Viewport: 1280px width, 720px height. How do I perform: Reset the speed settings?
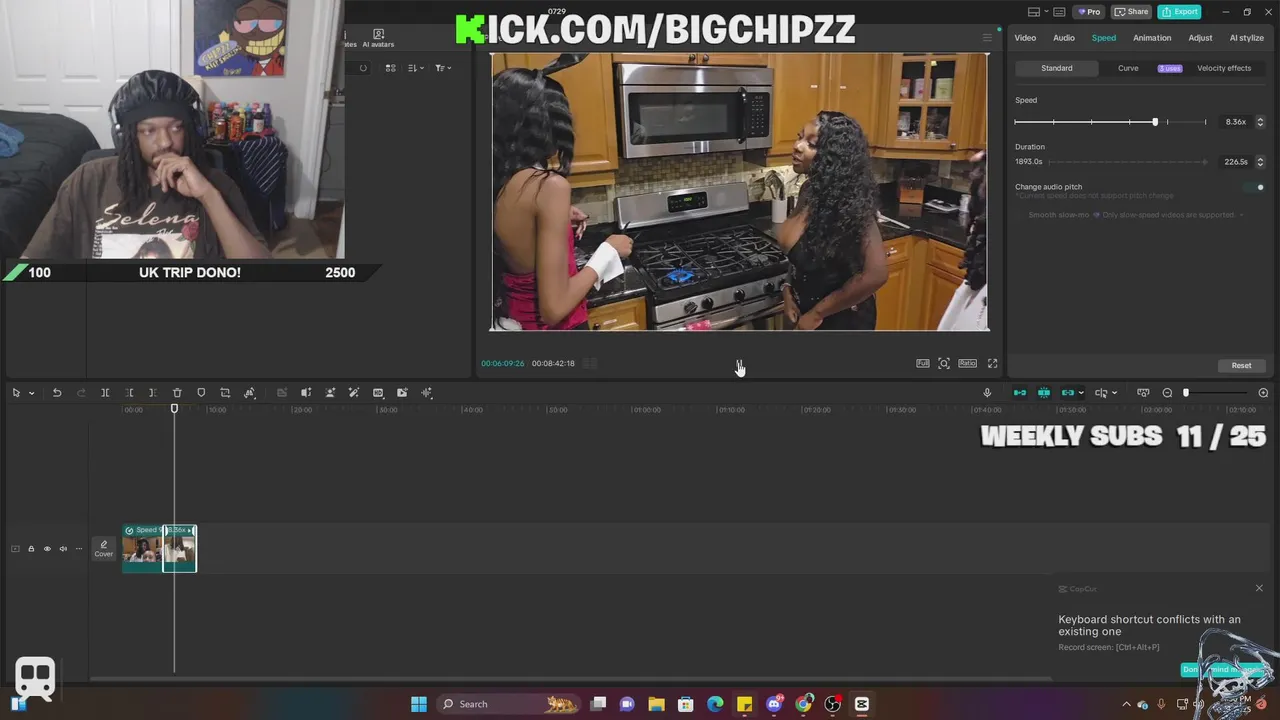pyautogui.click(x=1241, y=365)
